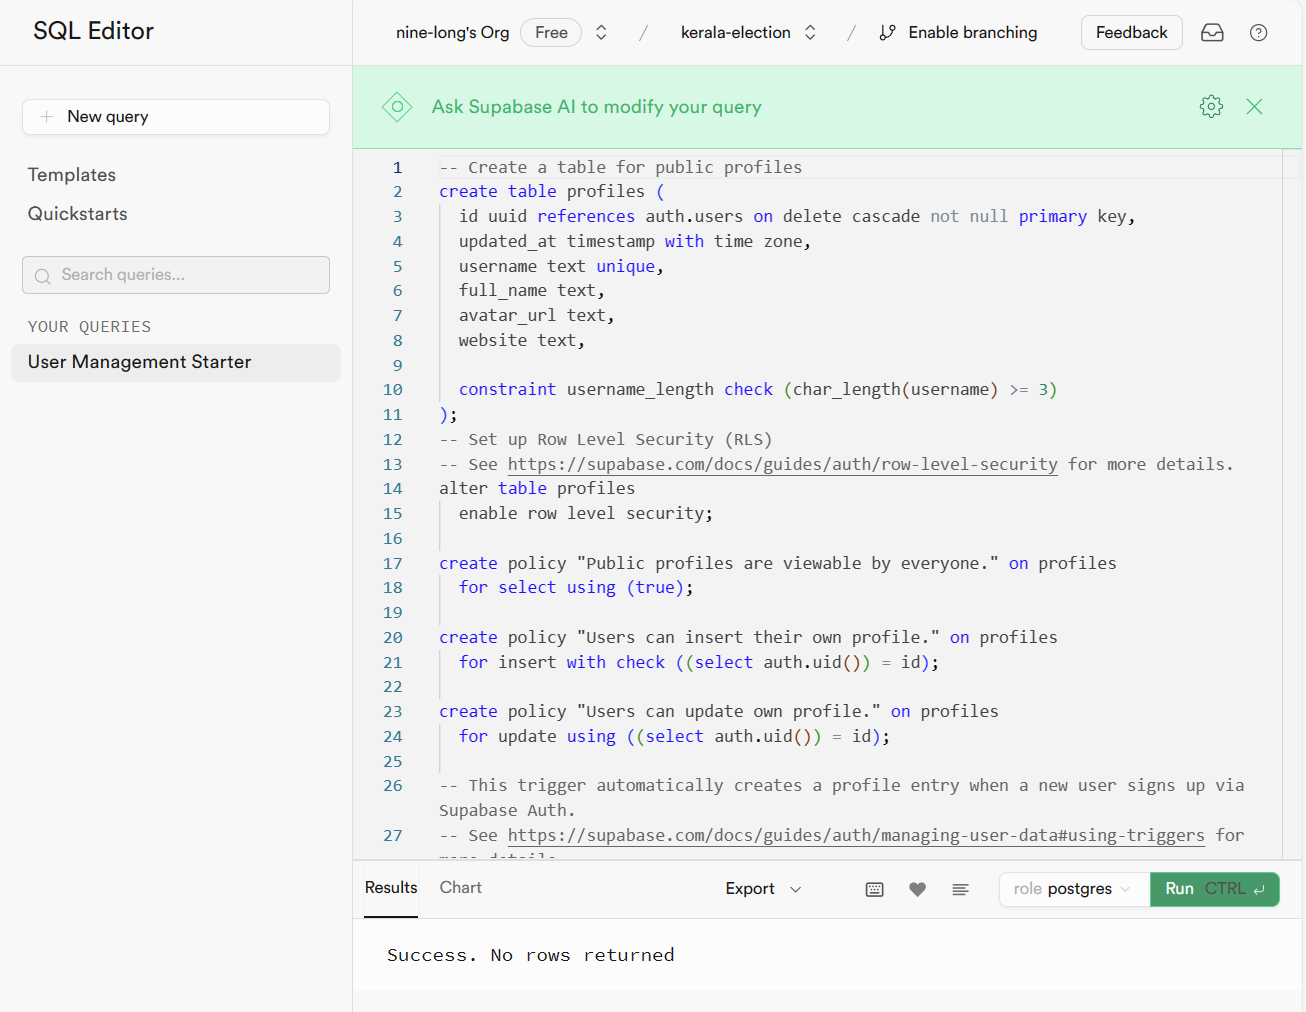Click the 'full_name text,' line
Image resolution: width=1306 pixels, height=1012 pixels.
click(x=532, y=290)
